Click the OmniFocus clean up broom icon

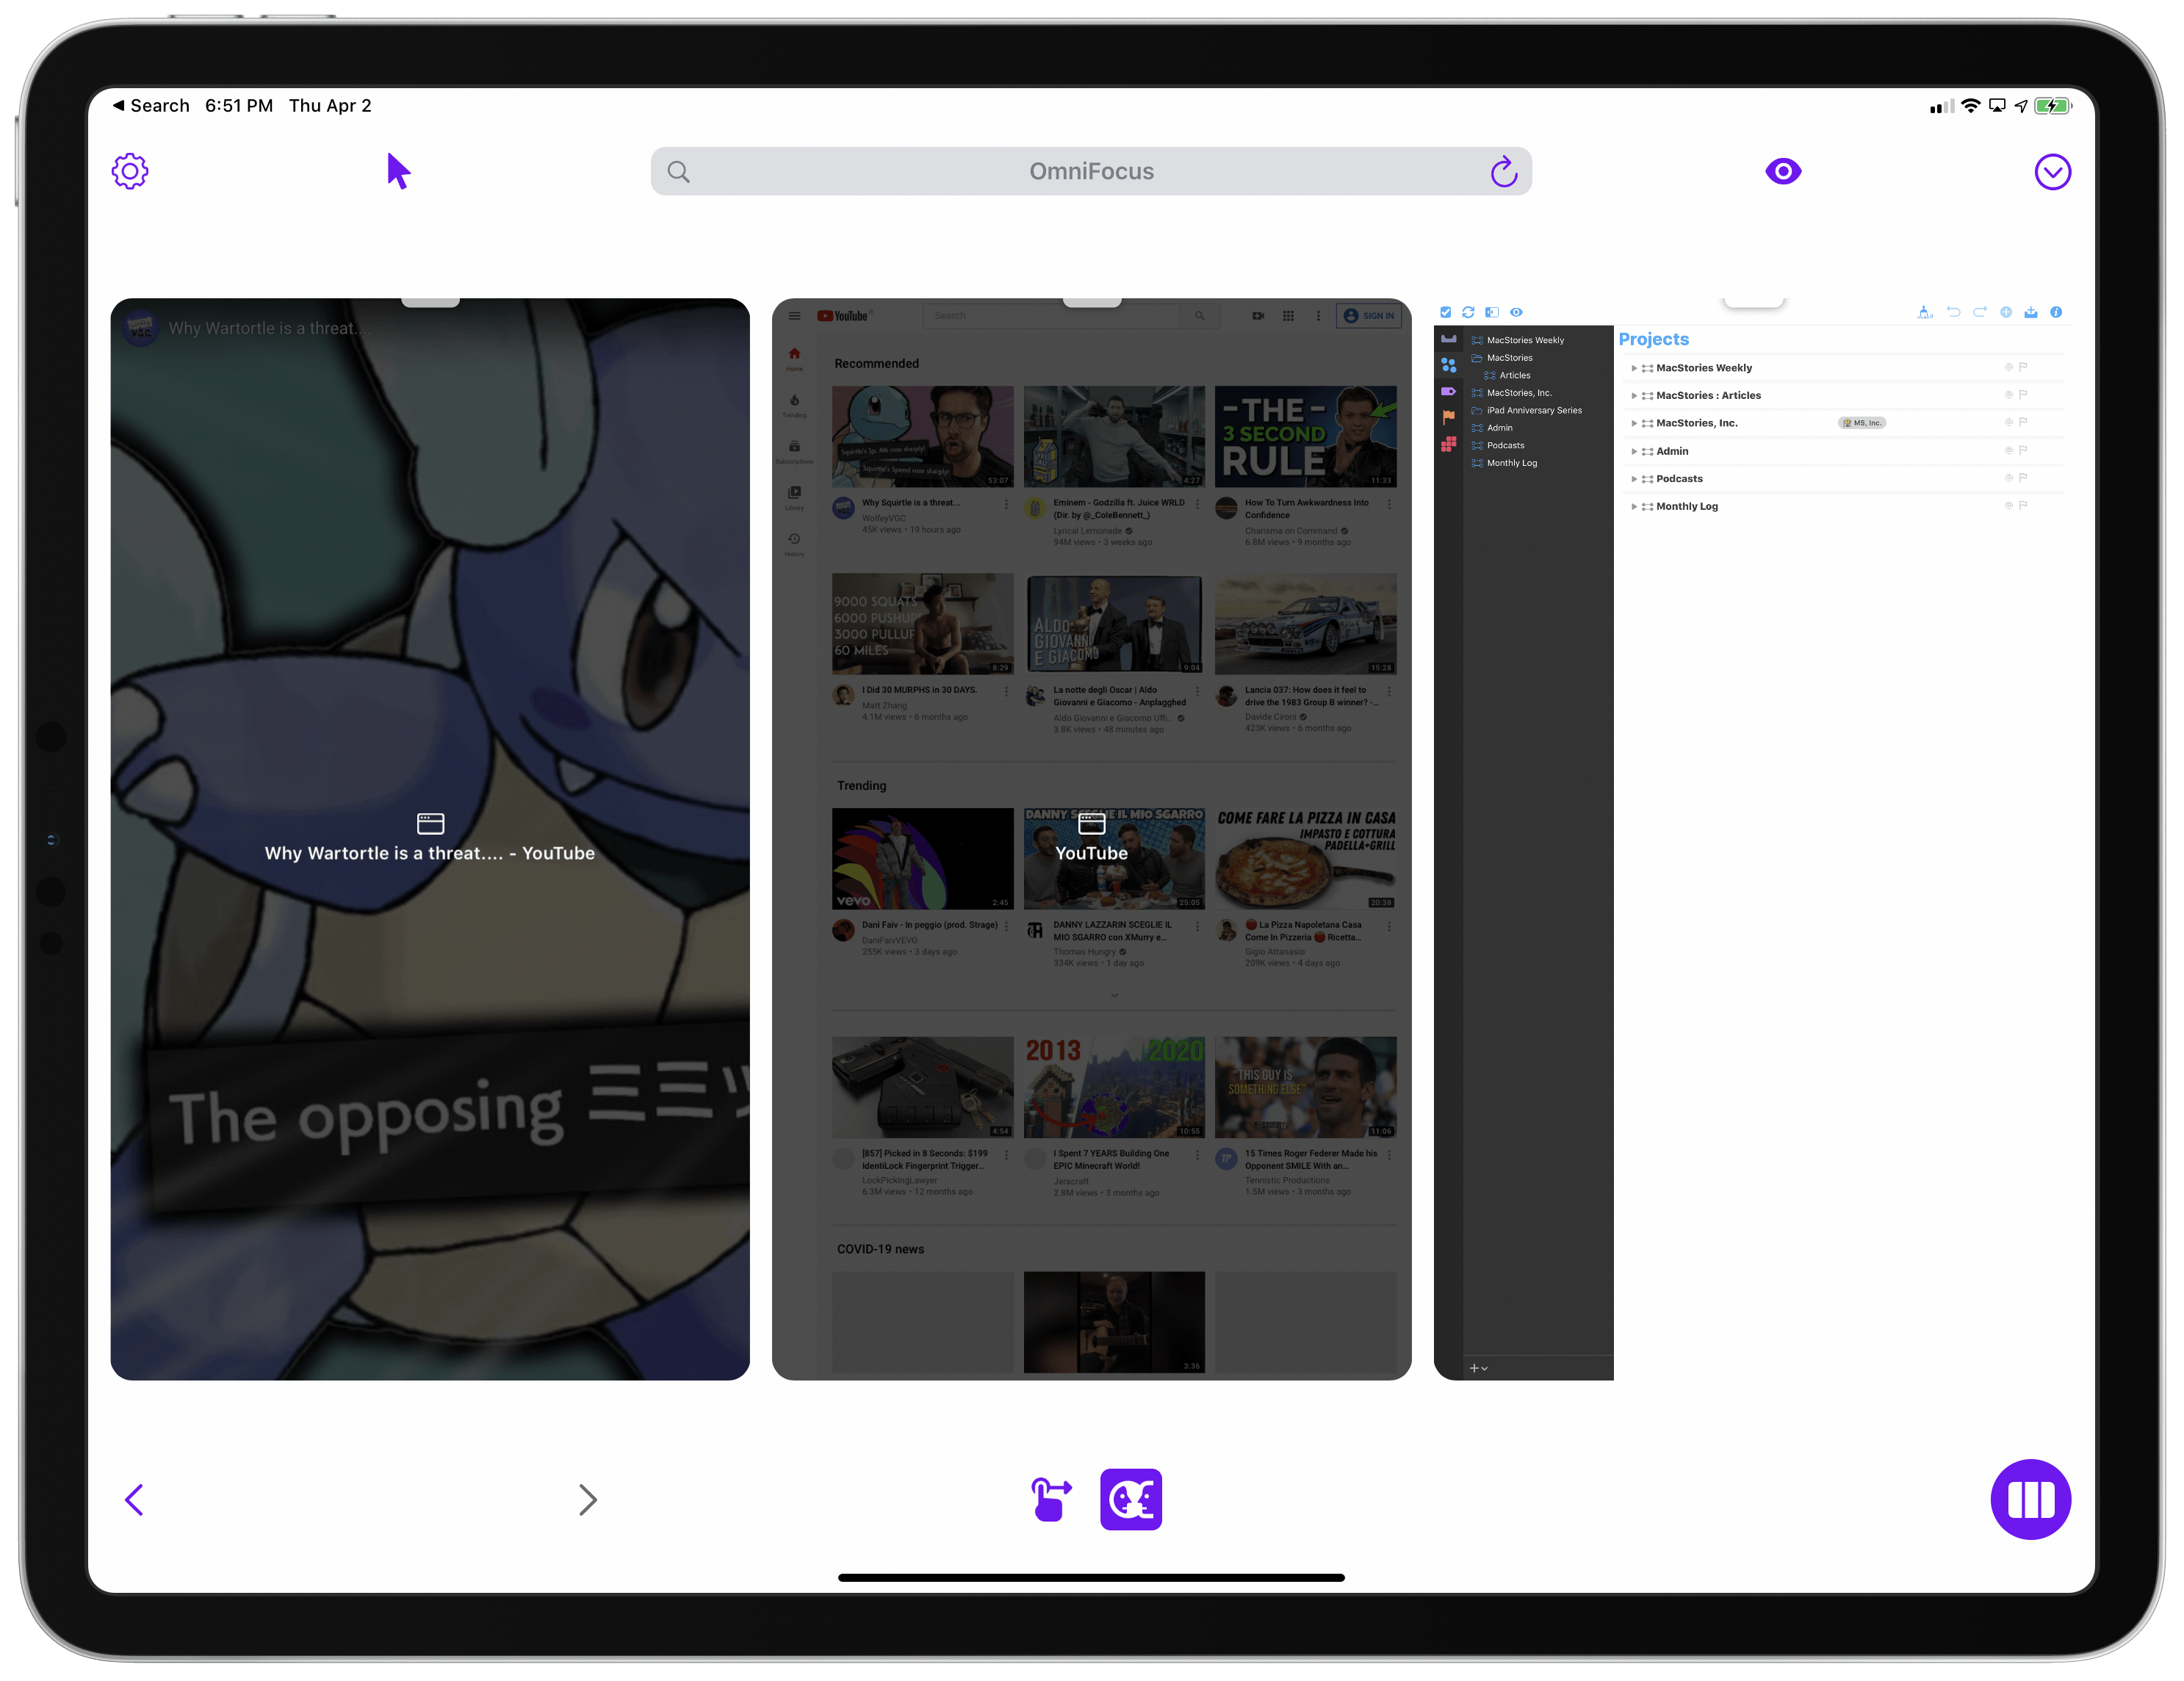click(1924, 313)
